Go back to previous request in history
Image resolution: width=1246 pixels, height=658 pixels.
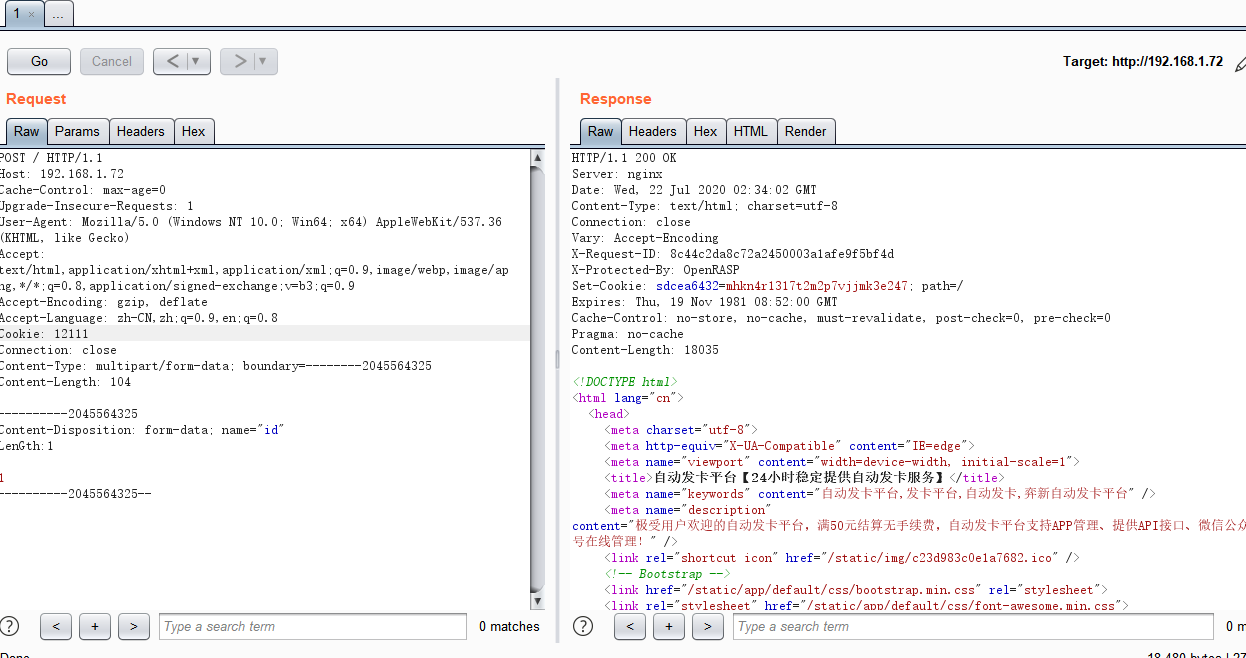click(171, 61)
